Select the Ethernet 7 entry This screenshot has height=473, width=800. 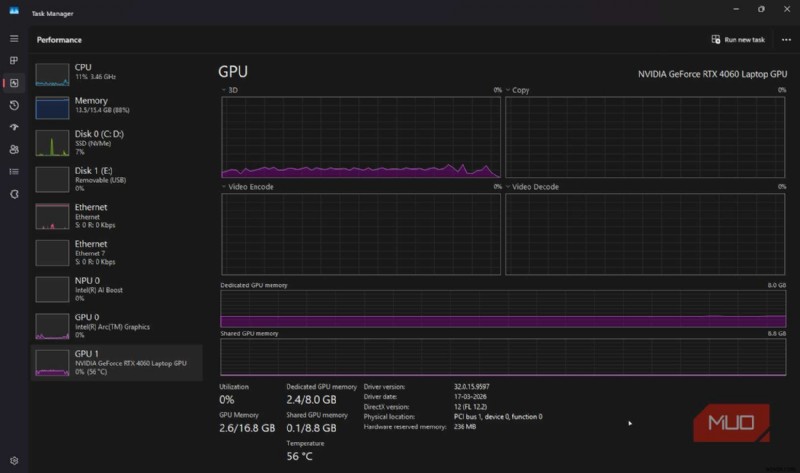coord(116,253)
